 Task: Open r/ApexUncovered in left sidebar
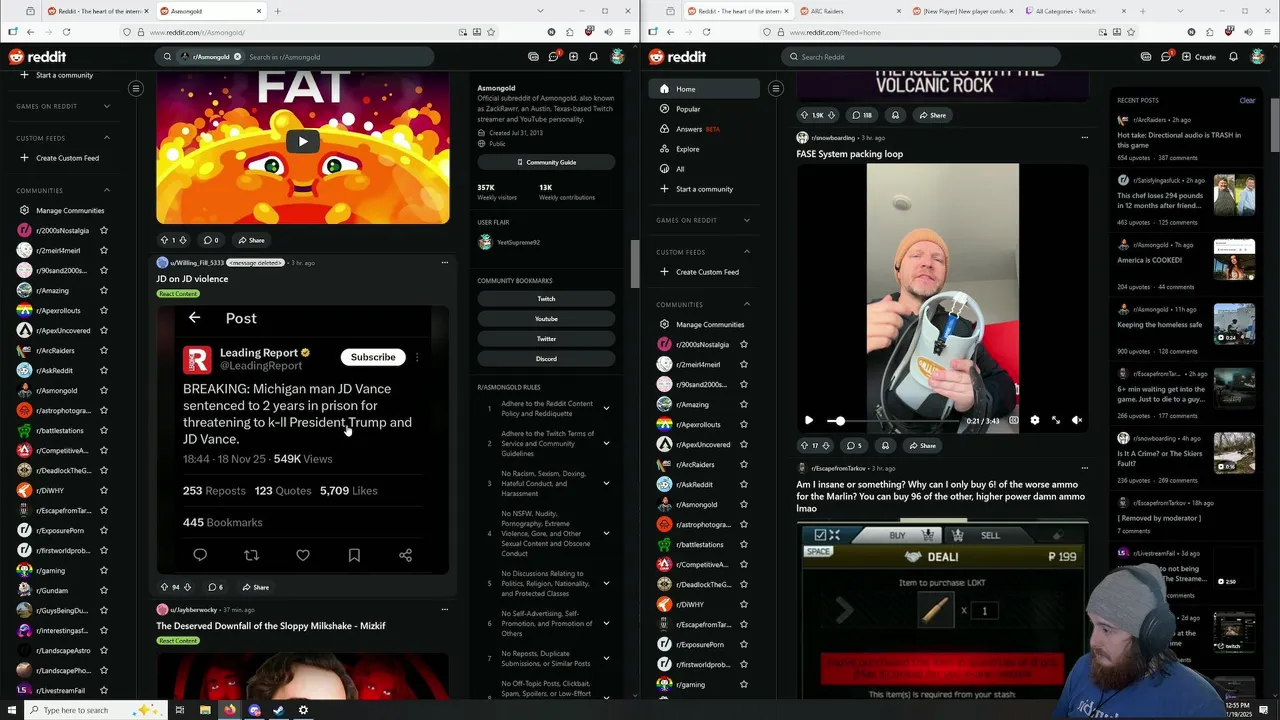pos(63,331)
